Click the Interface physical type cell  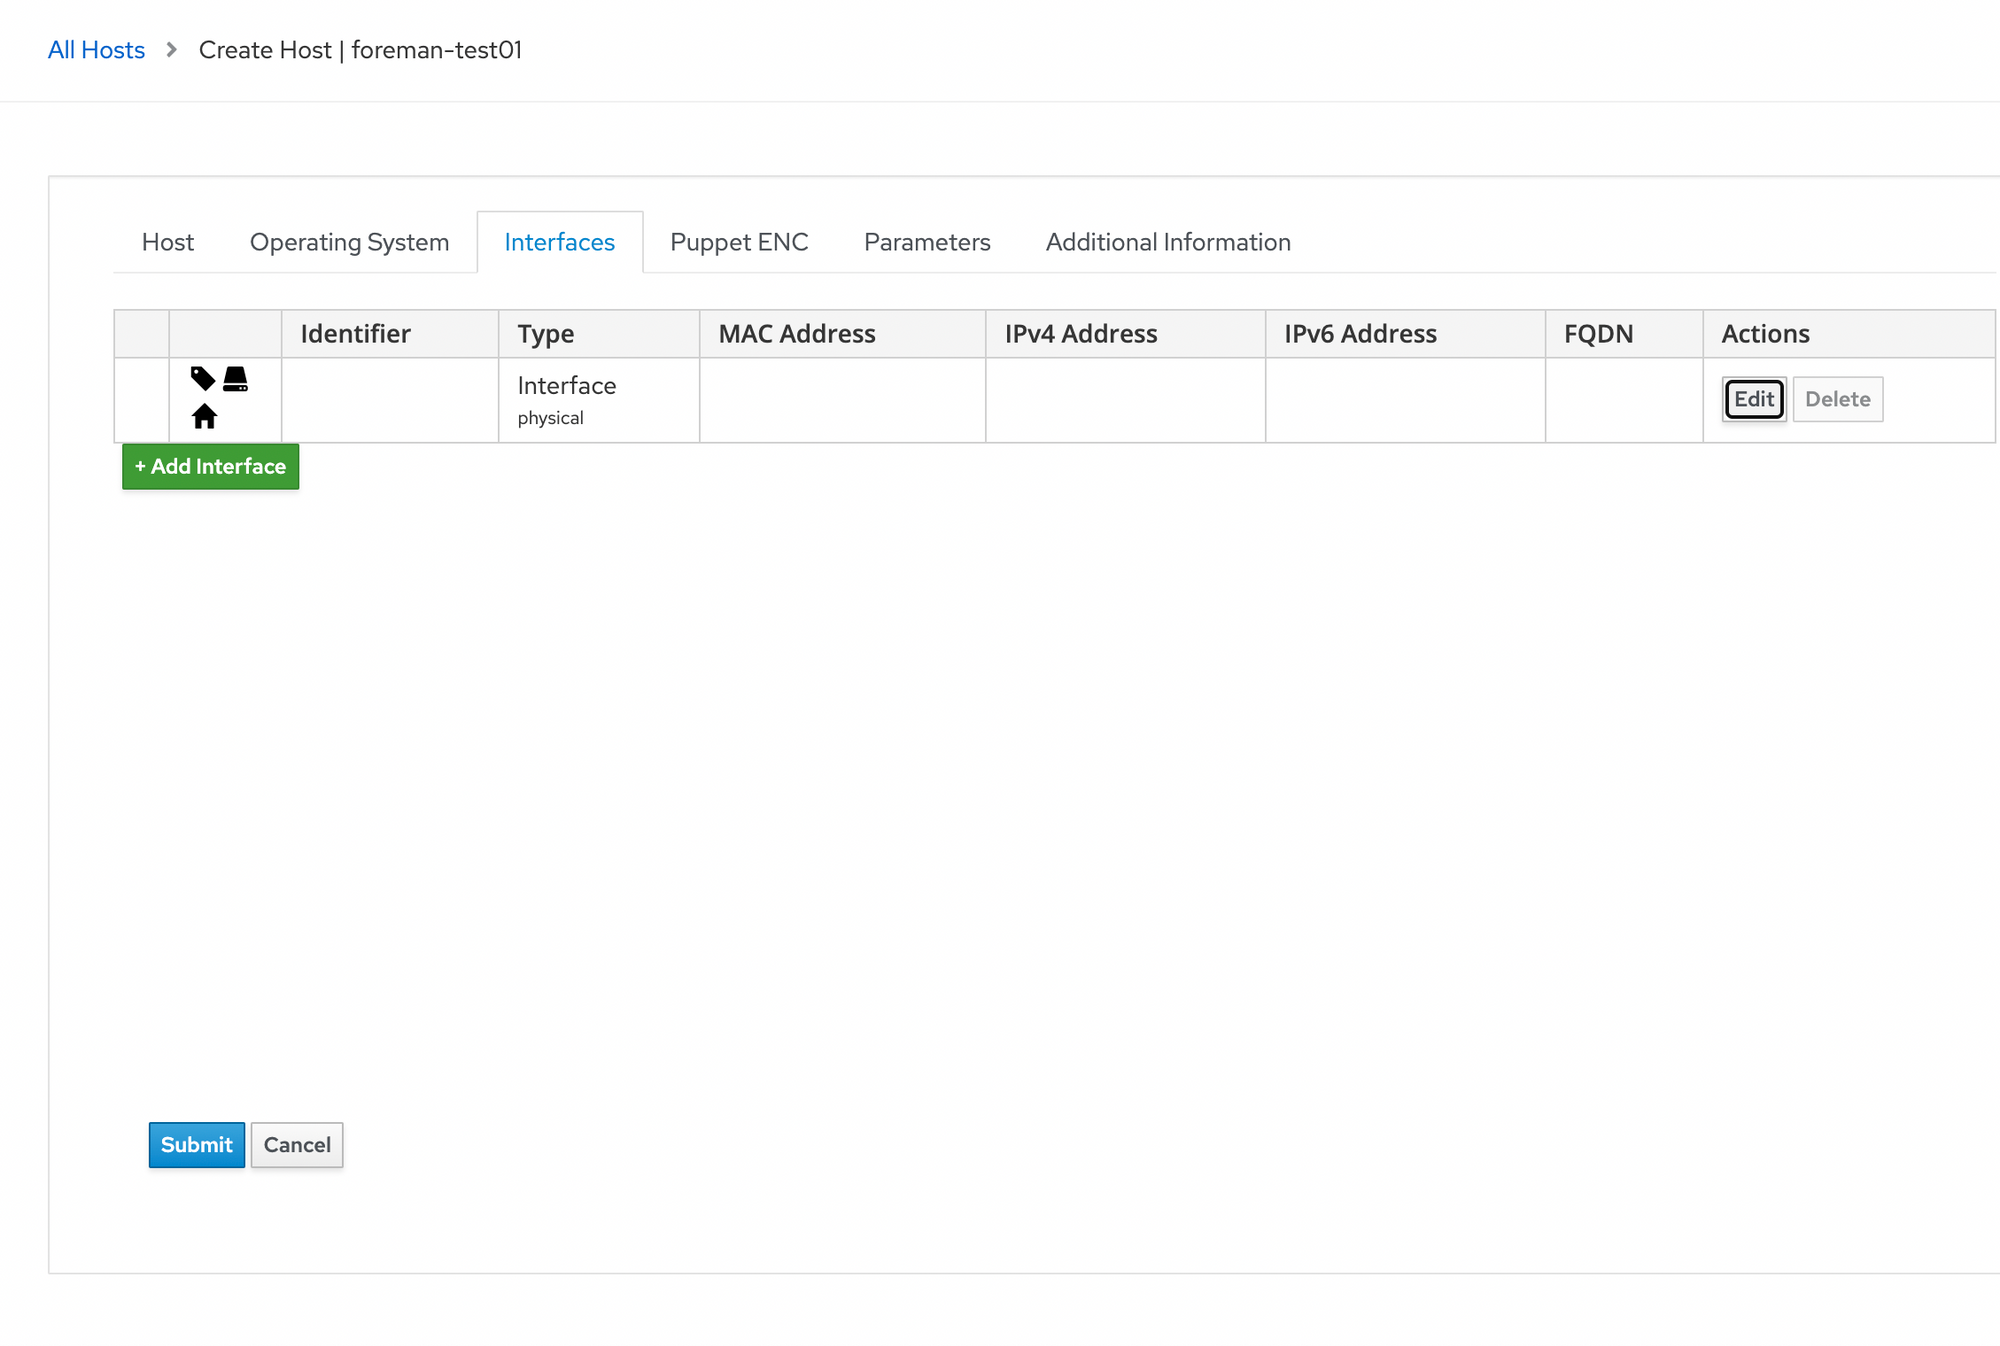tap(566, 399)
